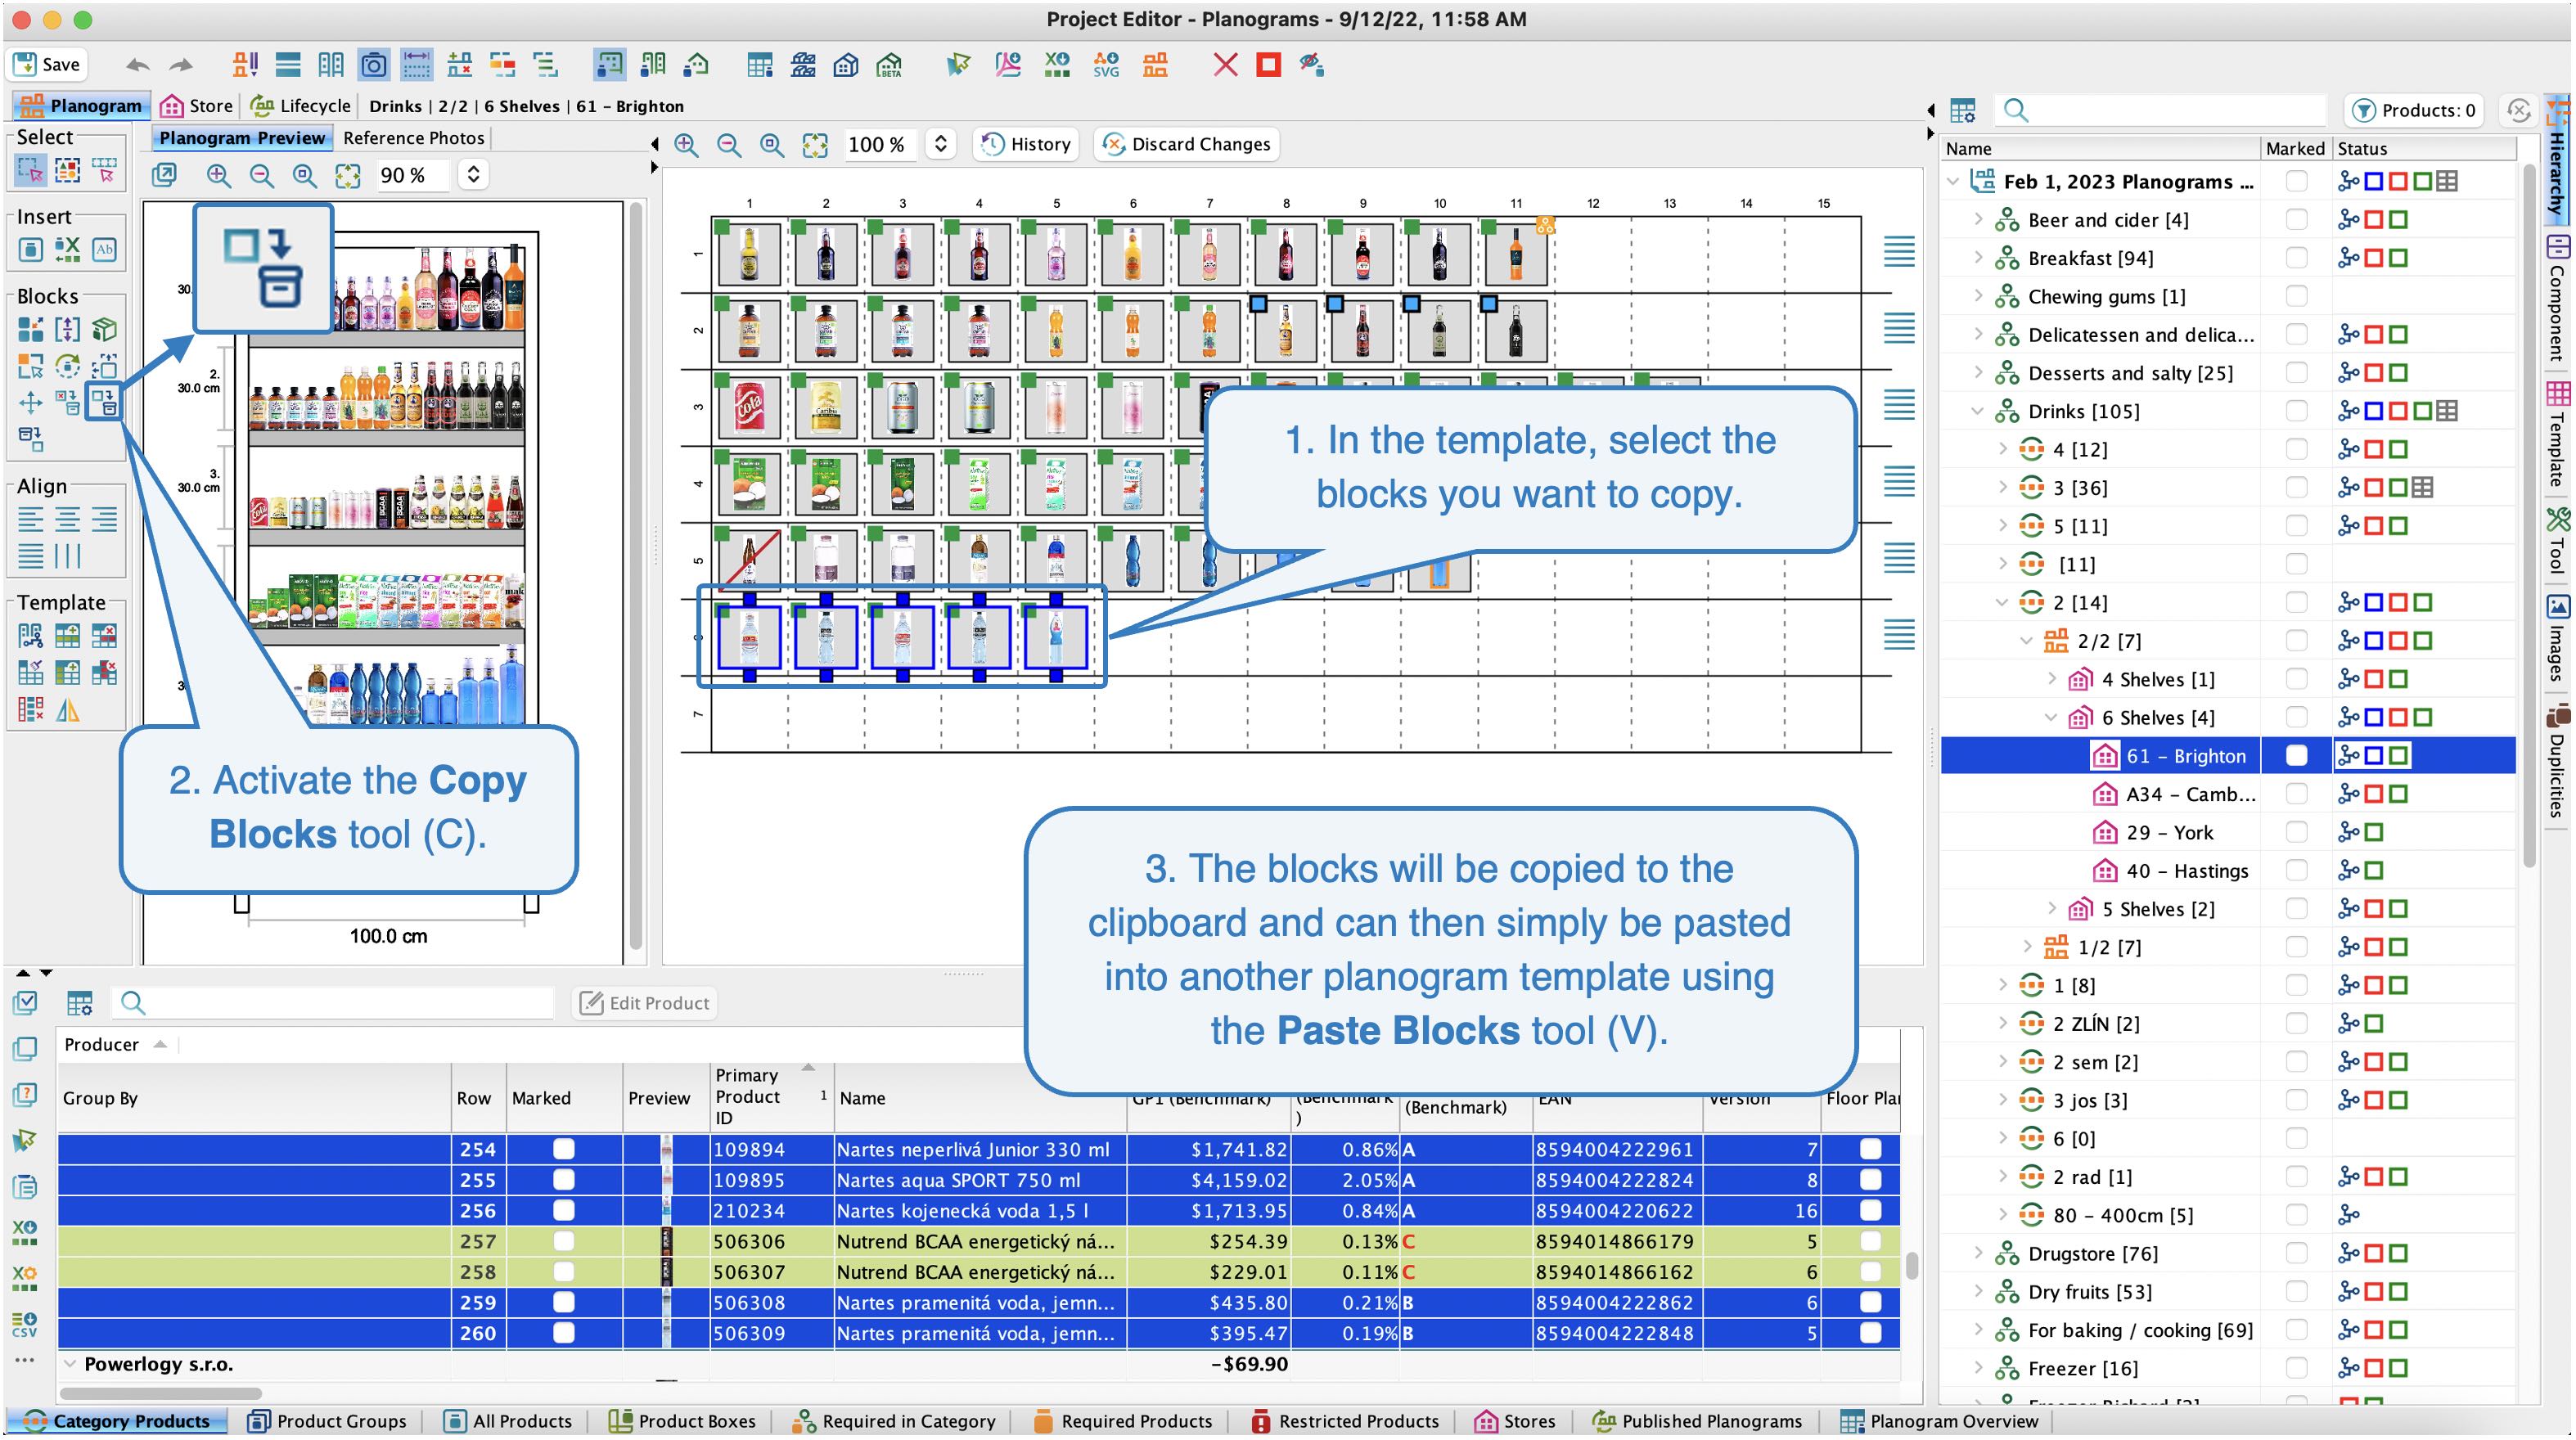Screen dimensions: 2576x1440
Task: Expand the 5 Shelves [2] node
Action: pyautogui.click(x=2052, y=908)
